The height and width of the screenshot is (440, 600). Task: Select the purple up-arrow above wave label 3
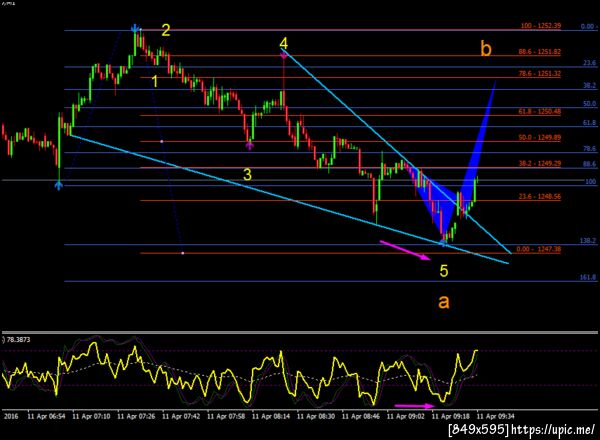249,146
